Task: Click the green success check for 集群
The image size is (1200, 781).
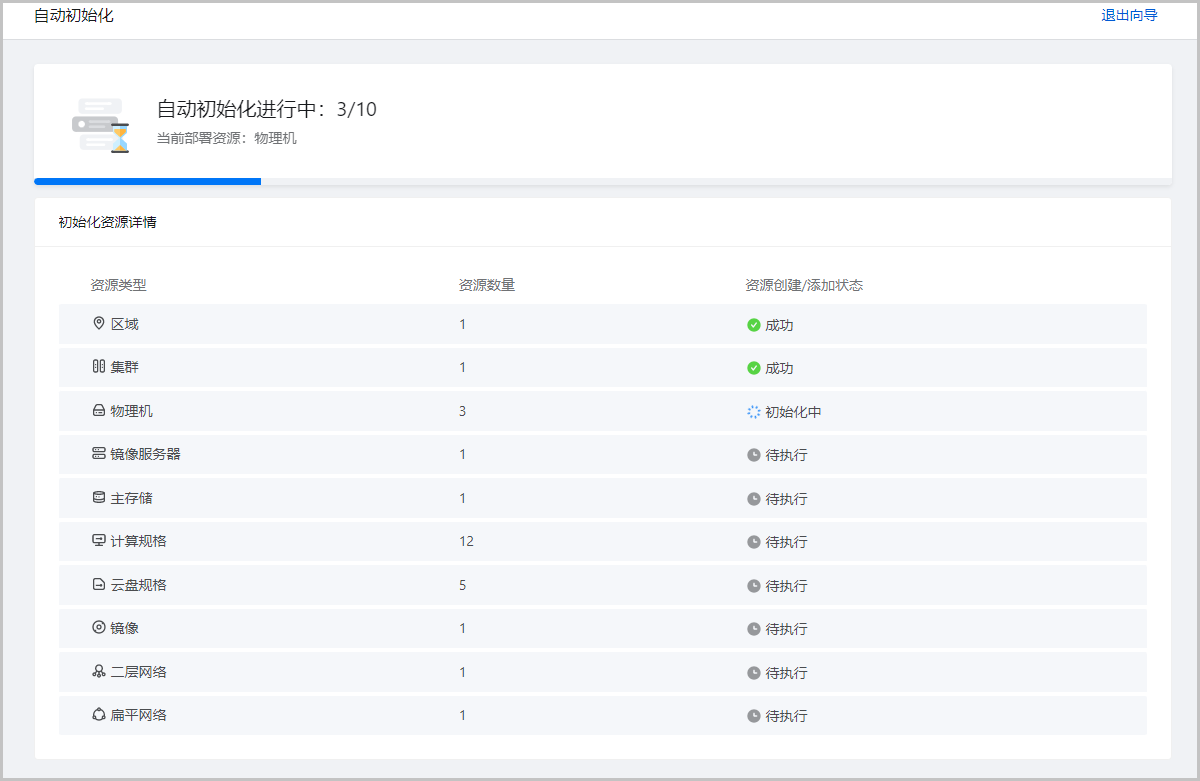Action: [x=754, y=368]
